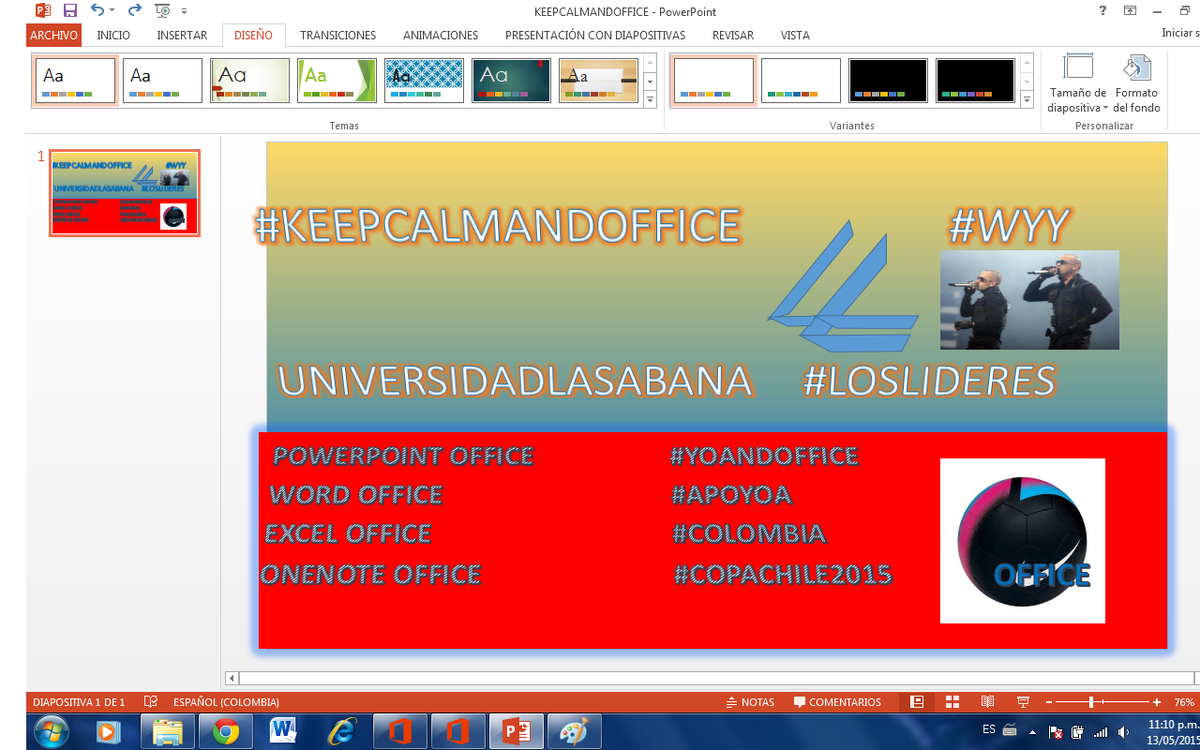Apply the dark teal theme
This screenshot has width=1200, height=750.
[511, 80]
